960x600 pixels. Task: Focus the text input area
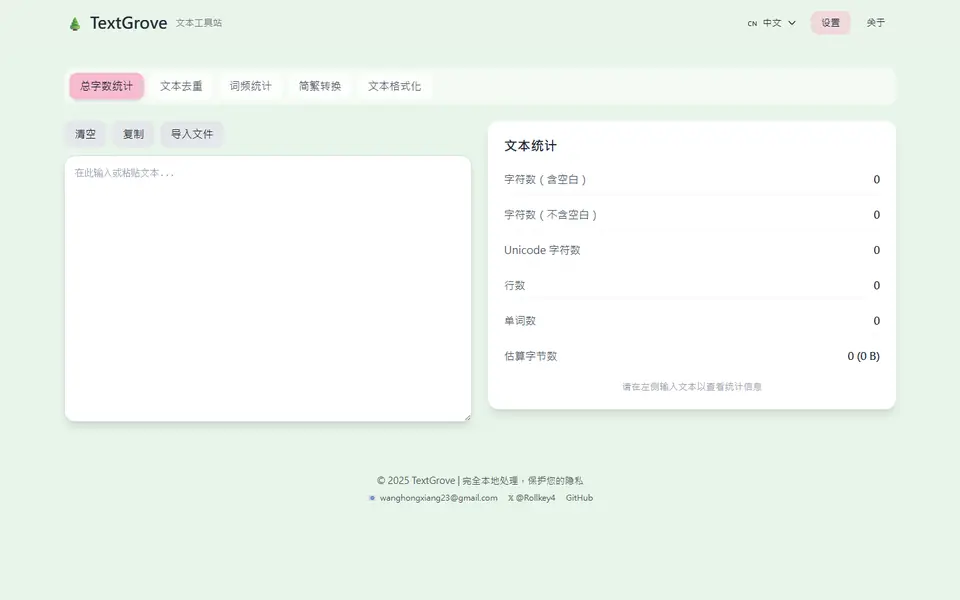point(268,288)
